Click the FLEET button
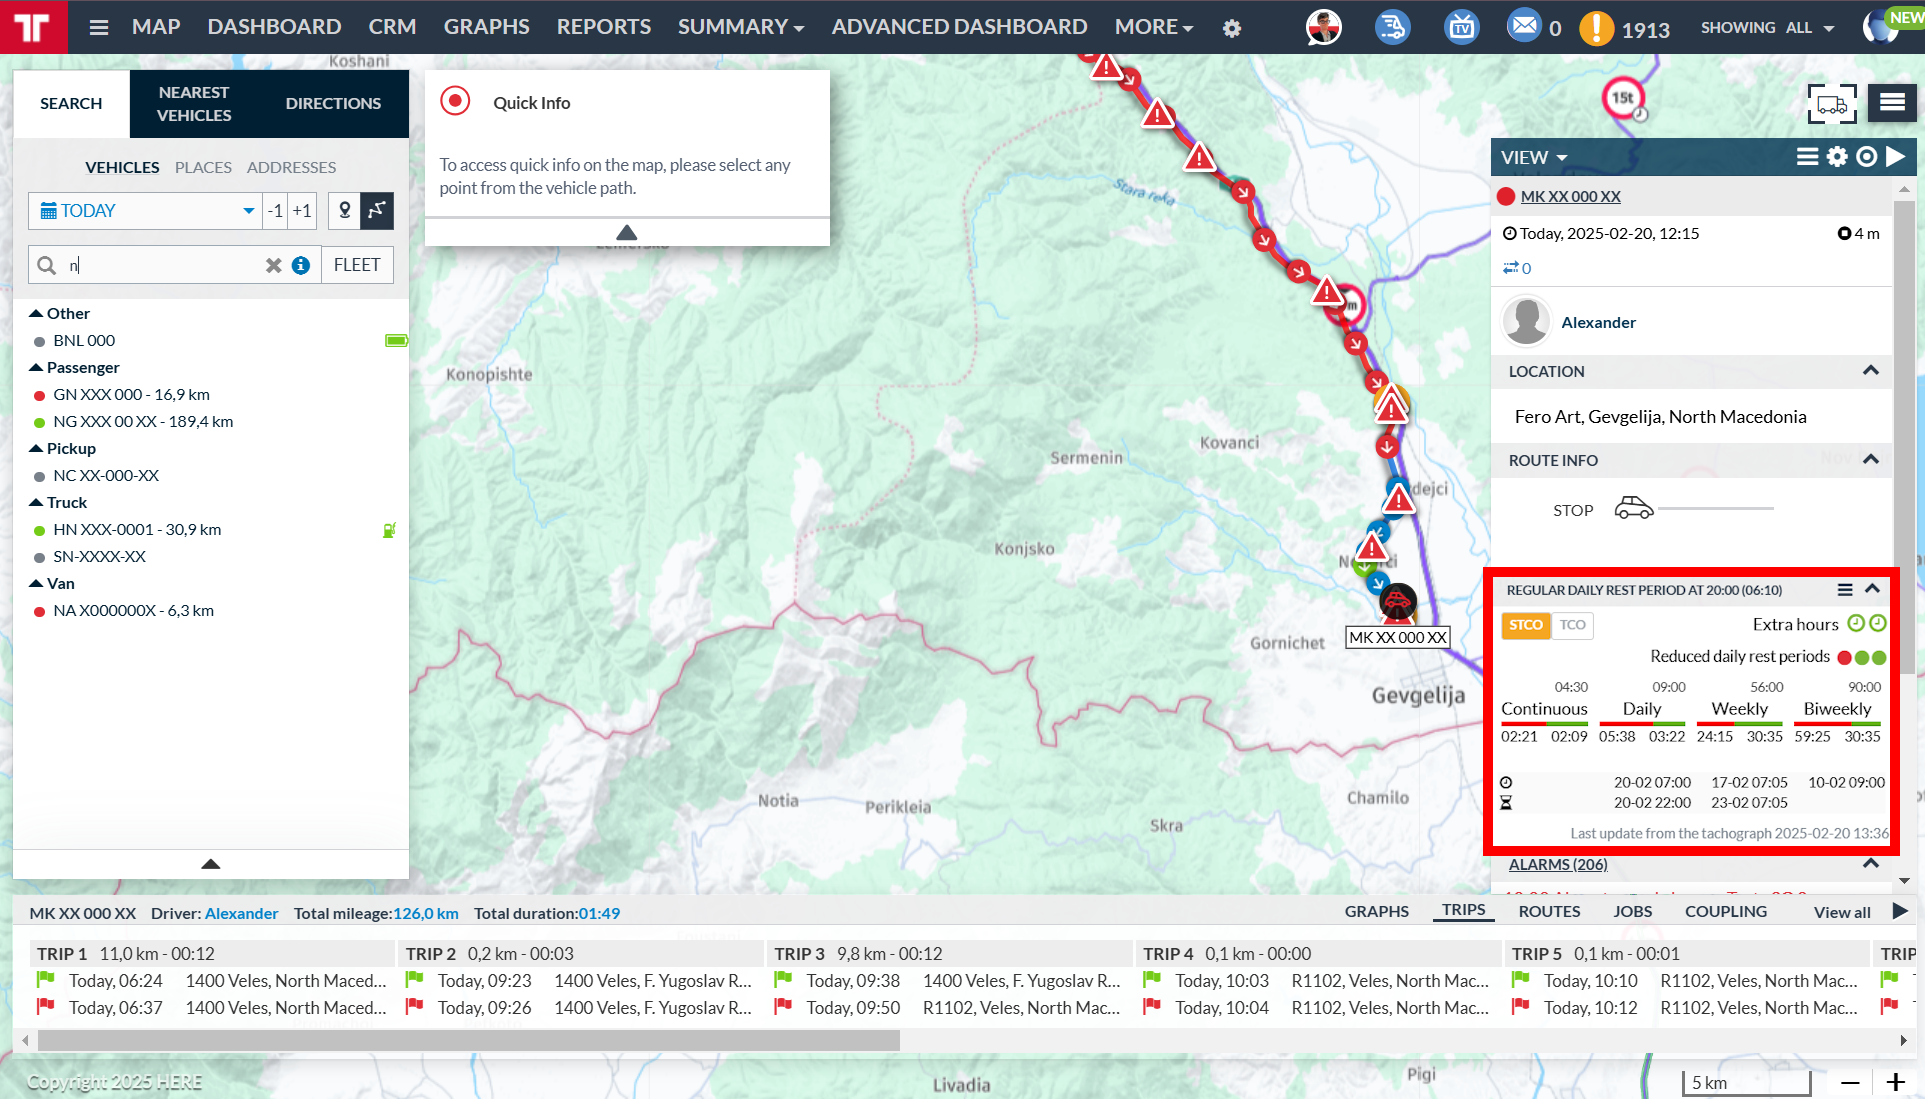Image resolution: width=1925 pixels, height=1099 pixels. click(356, 265)
